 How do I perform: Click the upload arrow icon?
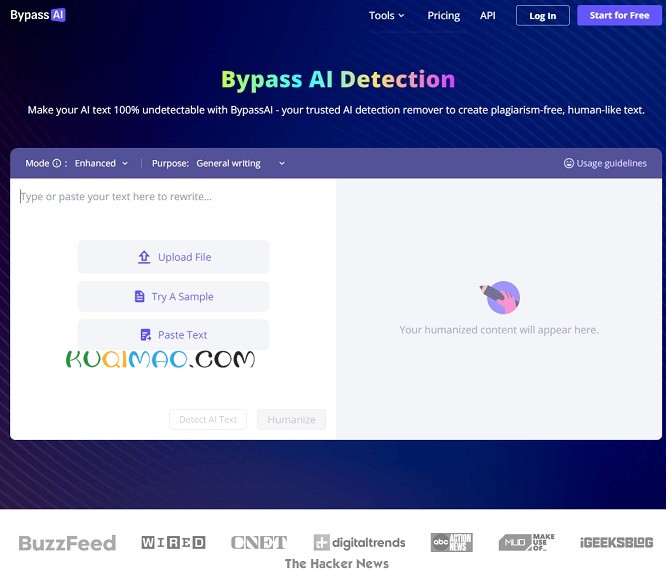coord(144,257)
